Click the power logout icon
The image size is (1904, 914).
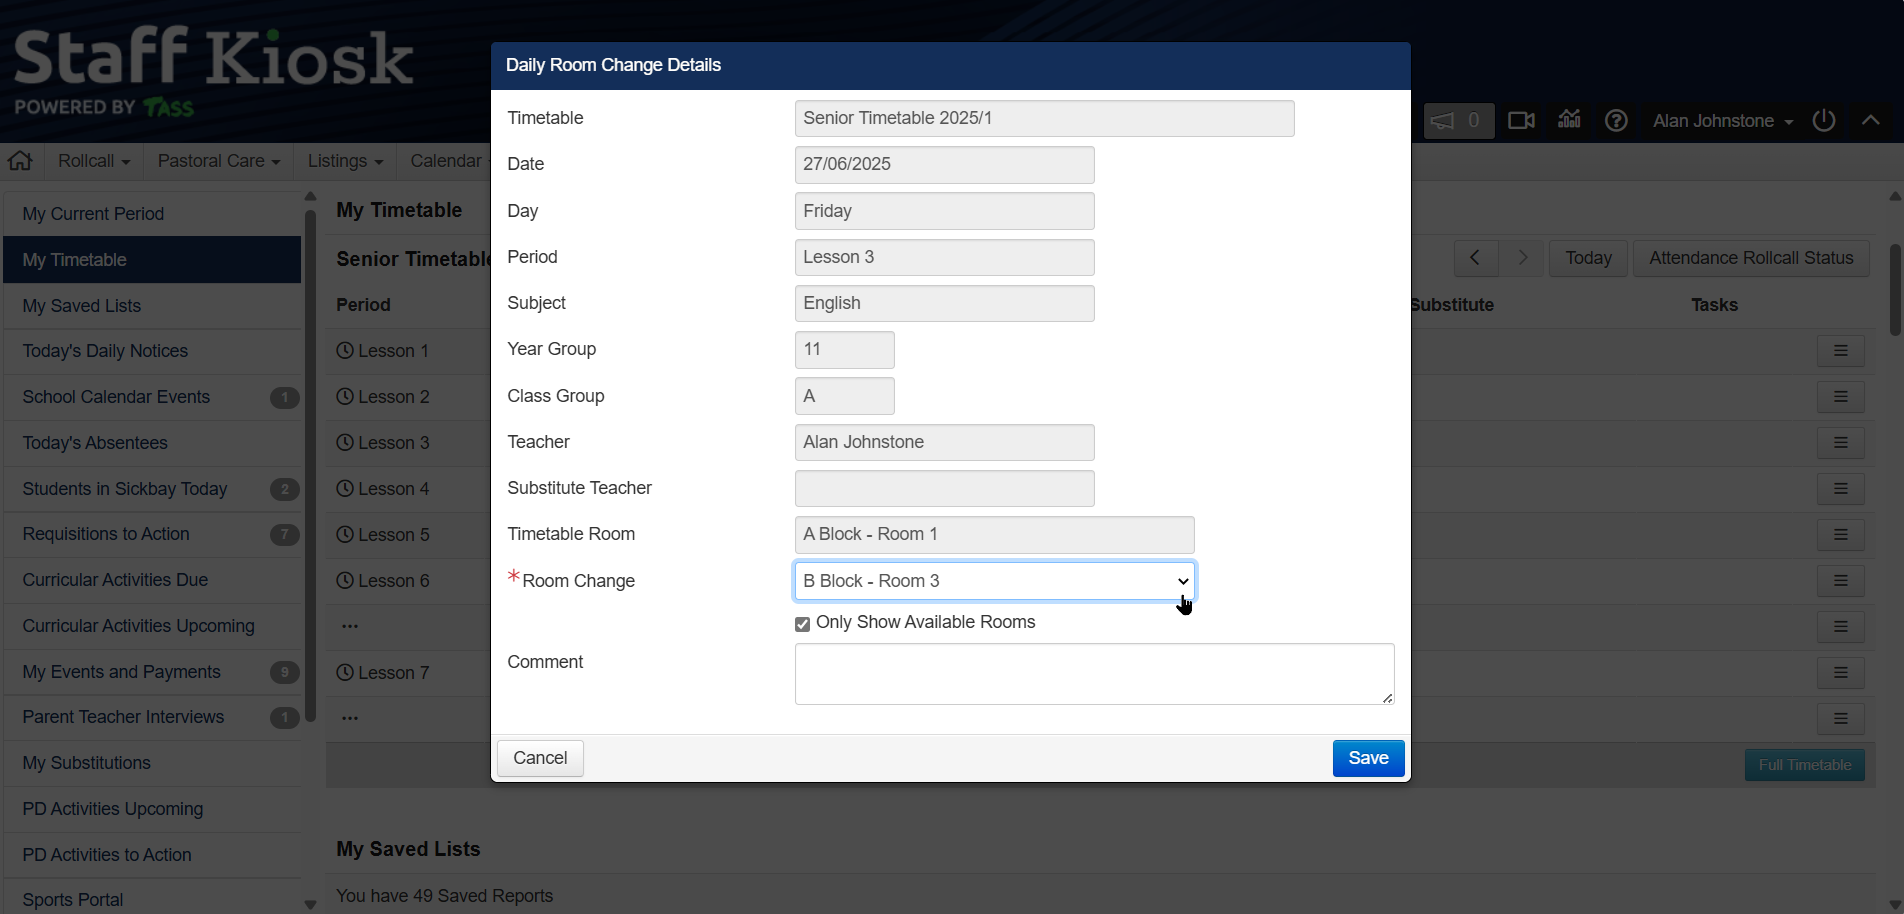[x=1824, y=121]
